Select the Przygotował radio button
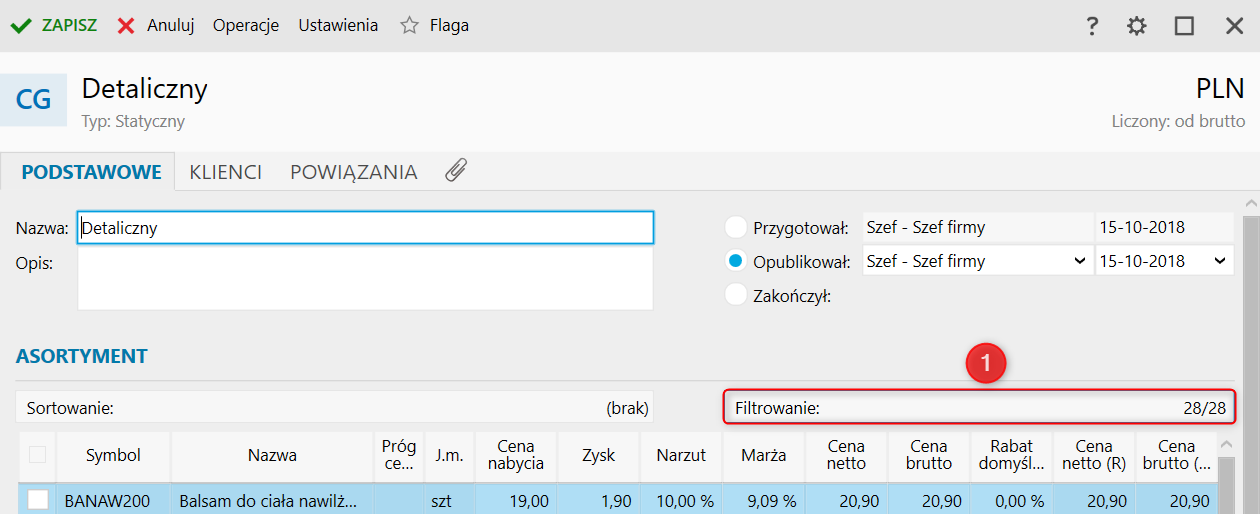 coord(736,227)
